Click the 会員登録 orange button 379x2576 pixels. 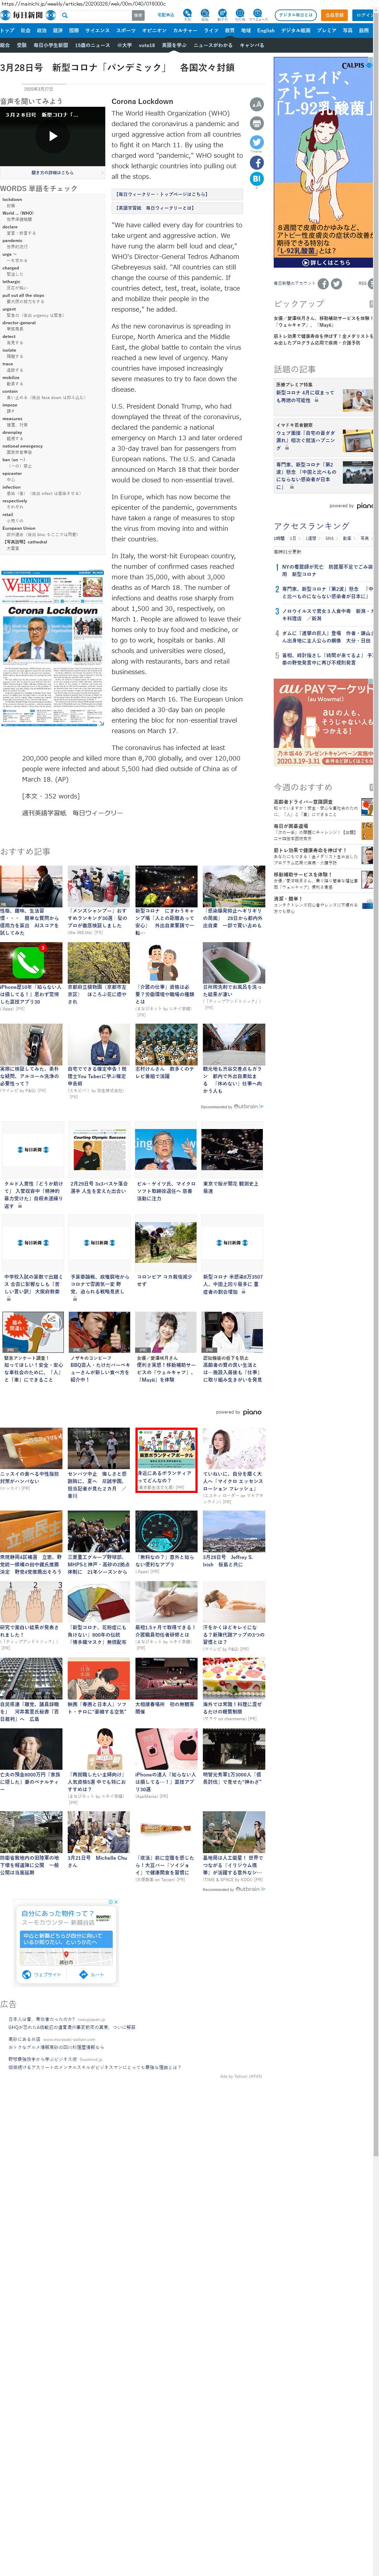tap(334, 15)
